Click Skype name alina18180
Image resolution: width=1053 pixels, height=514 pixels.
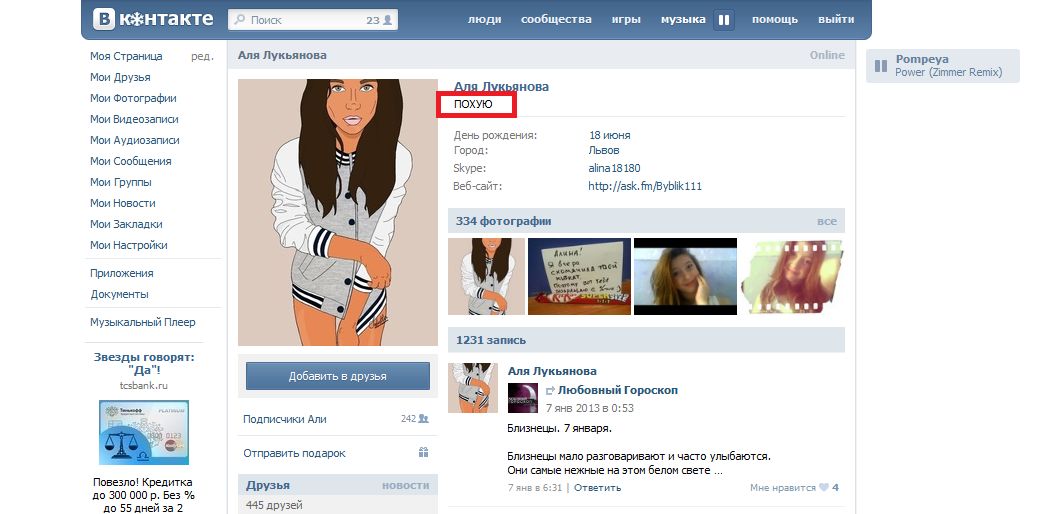[x=614, y=168]
